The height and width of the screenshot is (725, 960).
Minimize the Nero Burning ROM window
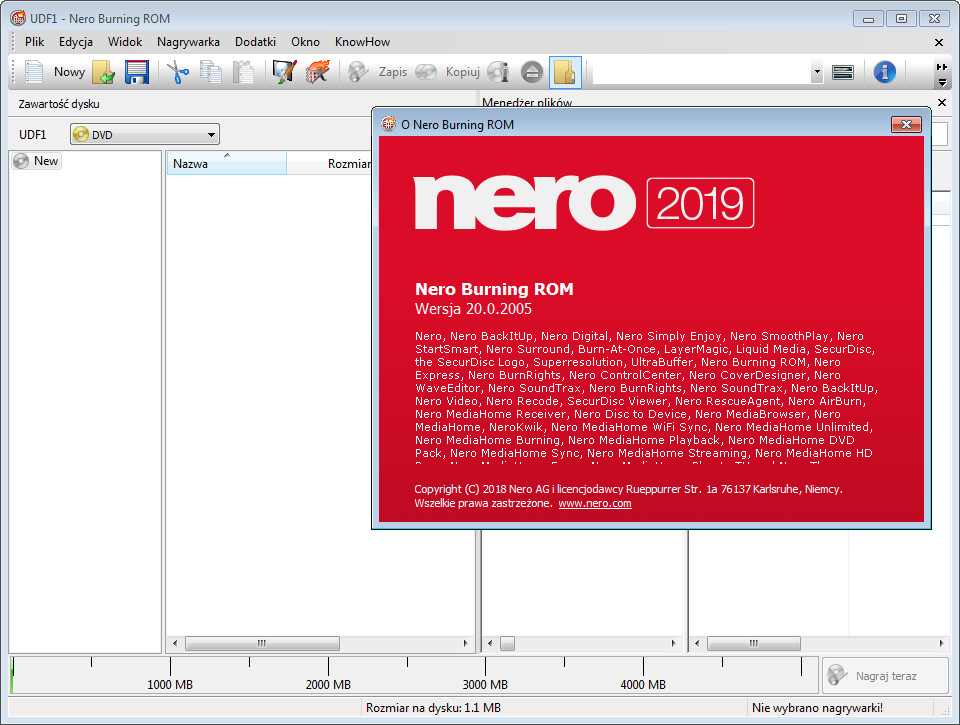[x=868, y=18]
